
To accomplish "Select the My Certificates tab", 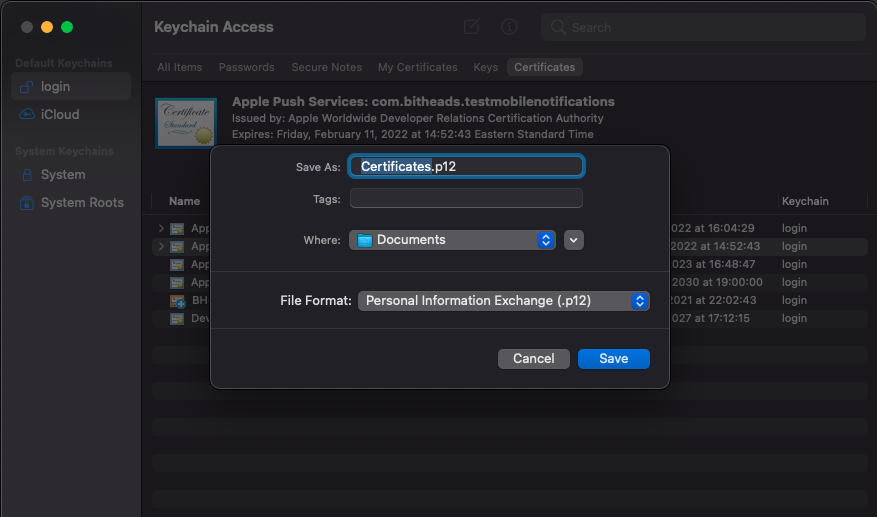I will point(418,67).
